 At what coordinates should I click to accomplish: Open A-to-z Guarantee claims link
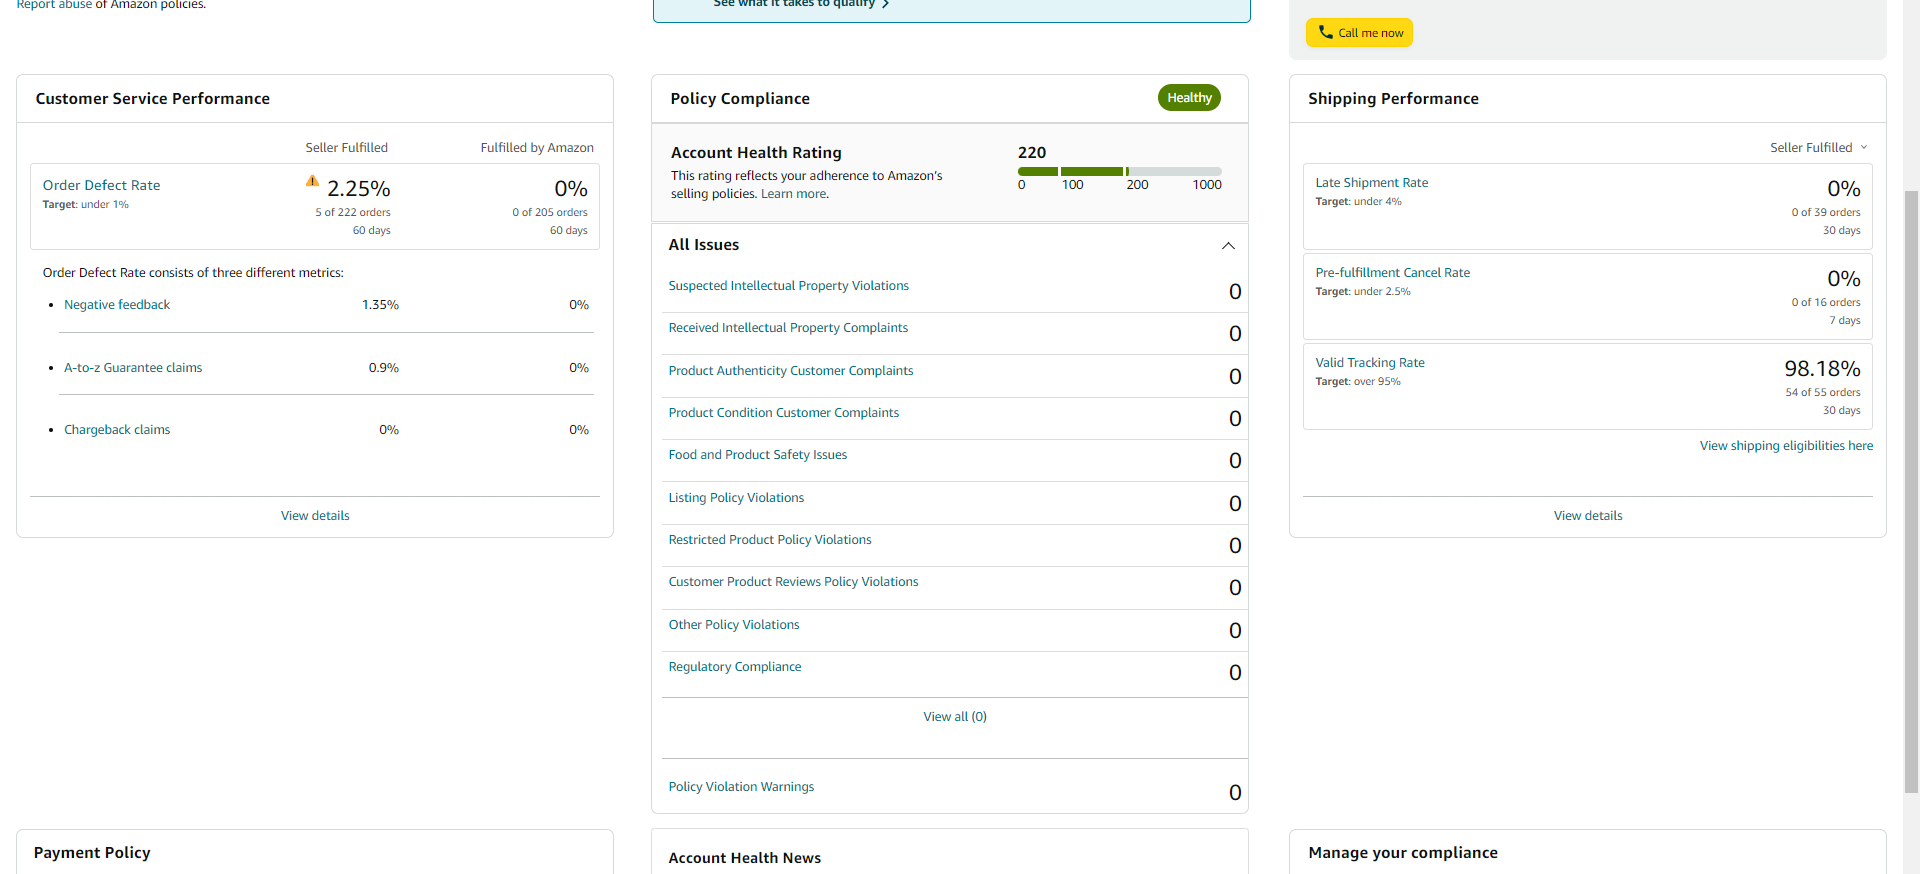tap(133, 368)
